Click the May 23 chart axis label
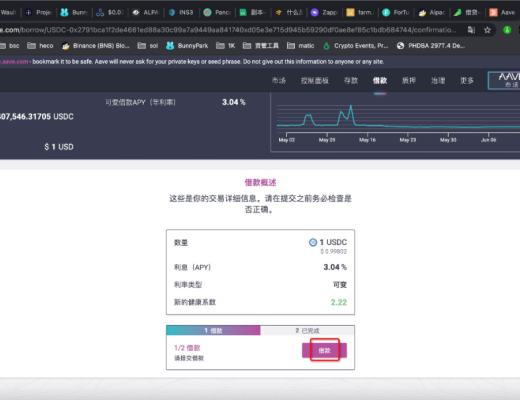 click(x=408, y=140)
